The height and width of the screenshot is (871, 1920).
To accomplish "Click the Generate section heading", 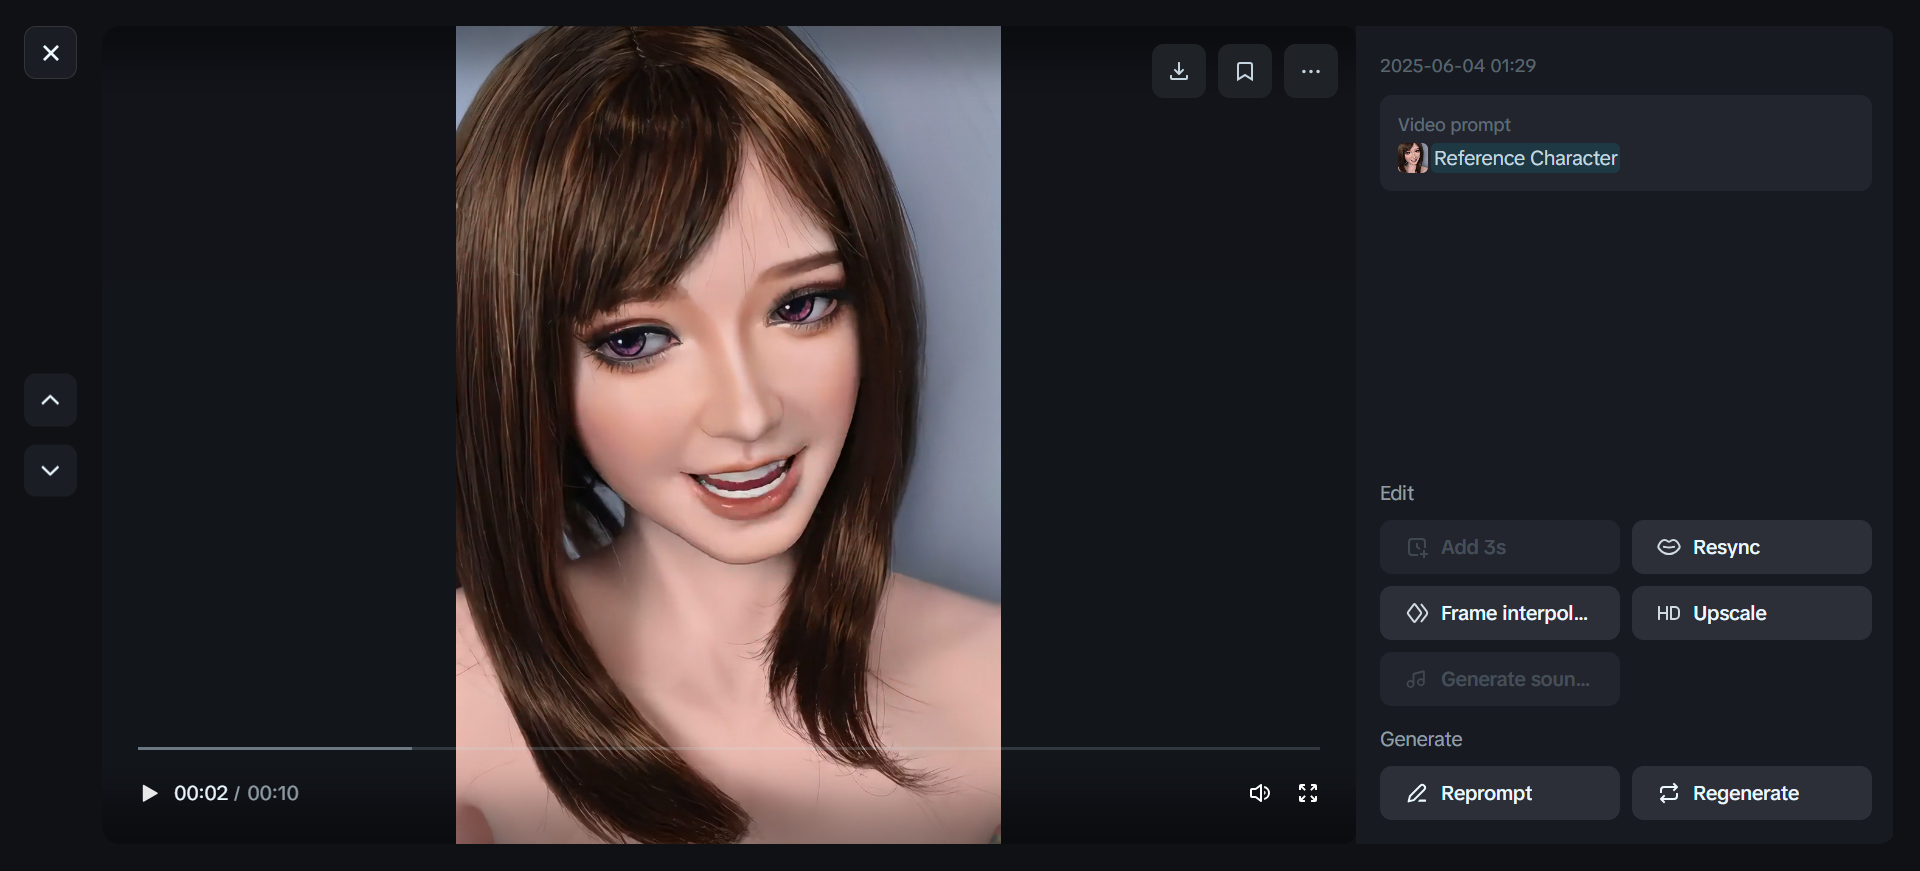I will [x=1421, y=739].
